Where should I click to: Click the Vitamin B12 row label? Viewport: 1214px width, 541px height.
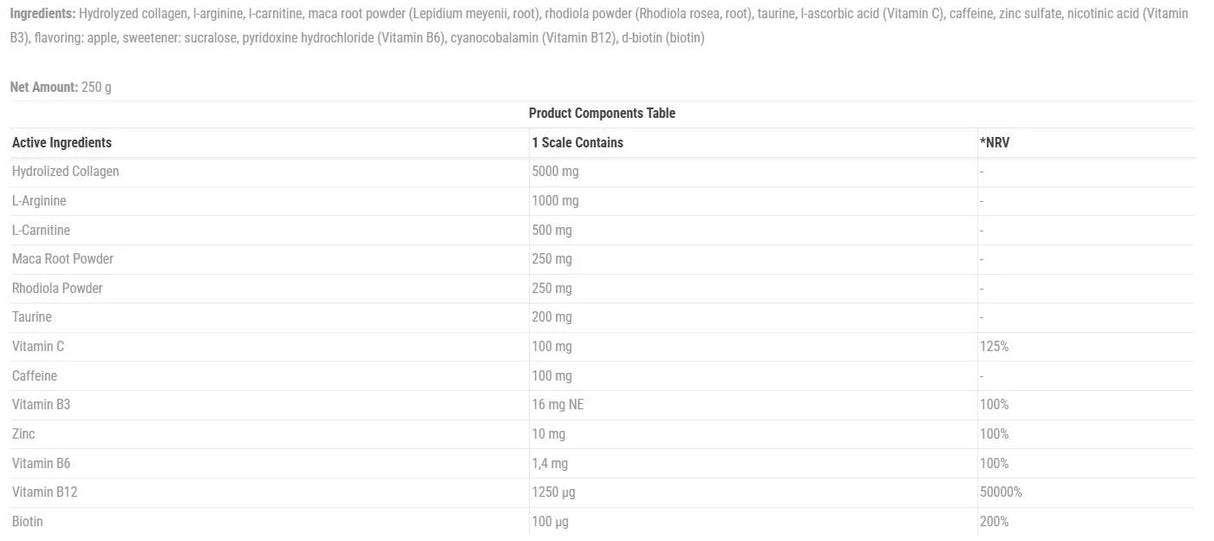click(x=44, y=492)
